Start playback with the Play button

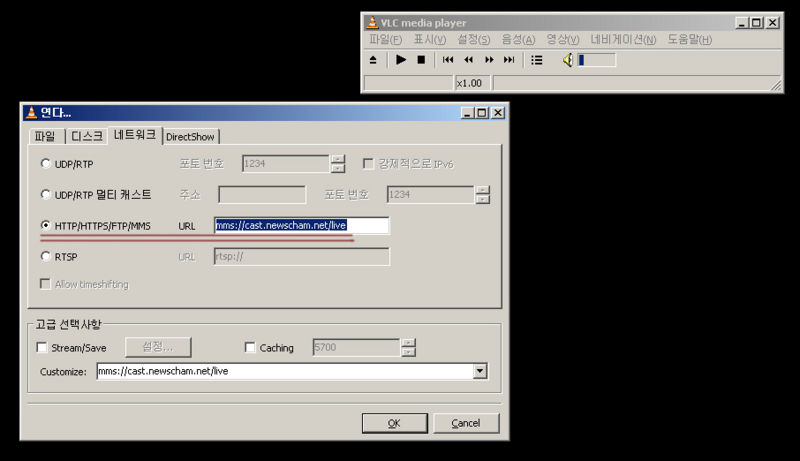[x=401, y=60]
